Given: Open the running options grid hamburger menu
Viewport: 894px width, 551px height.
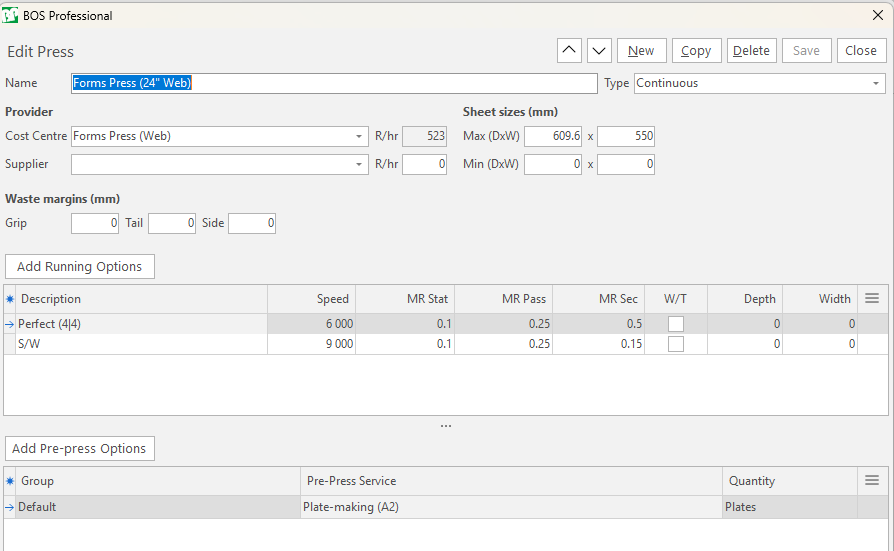Looking at the screenshot, I should (x=872, y=298).
